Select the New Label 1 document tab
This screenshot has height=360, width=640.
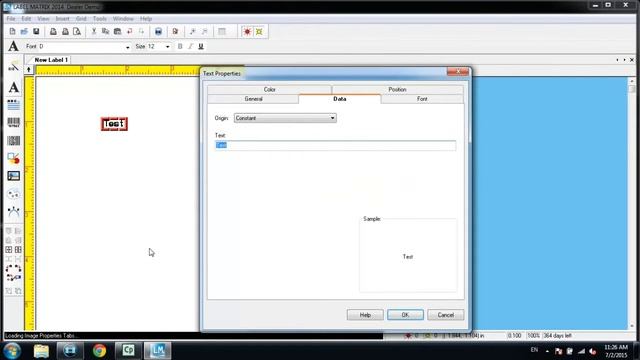coord(51,60)
